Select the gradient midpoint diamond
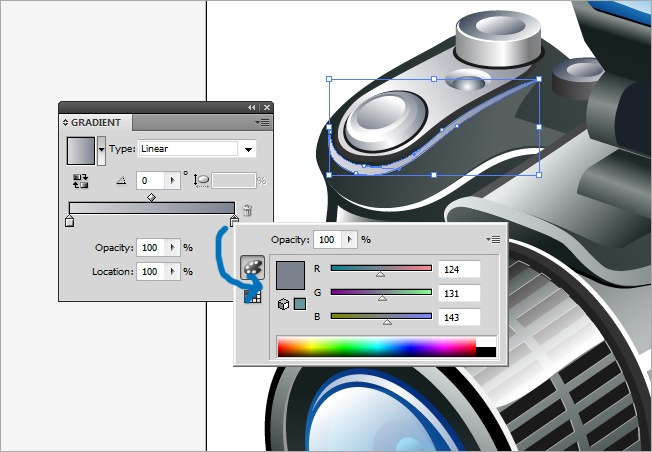This screenshot has width=652, height=452. [x=151, y=198]
